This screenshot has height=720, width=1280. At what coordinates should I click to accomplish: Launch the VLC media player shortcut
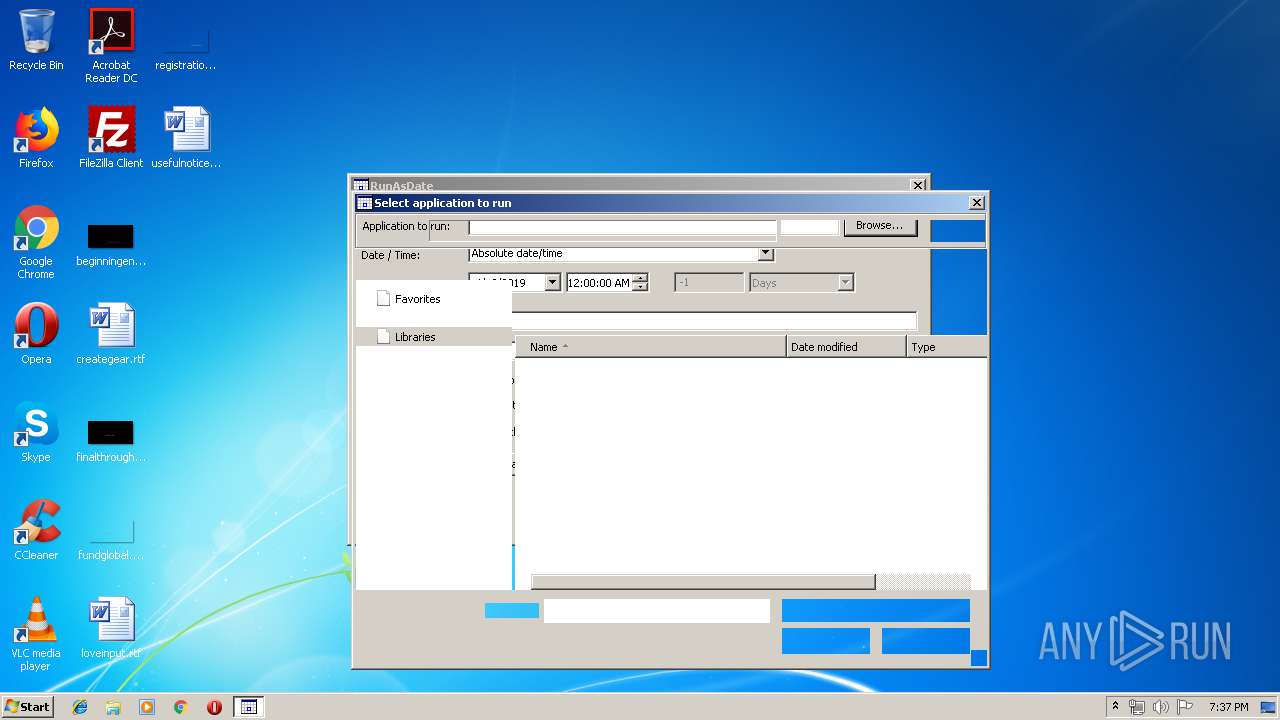pyautogui.click(x=36, y=634)
